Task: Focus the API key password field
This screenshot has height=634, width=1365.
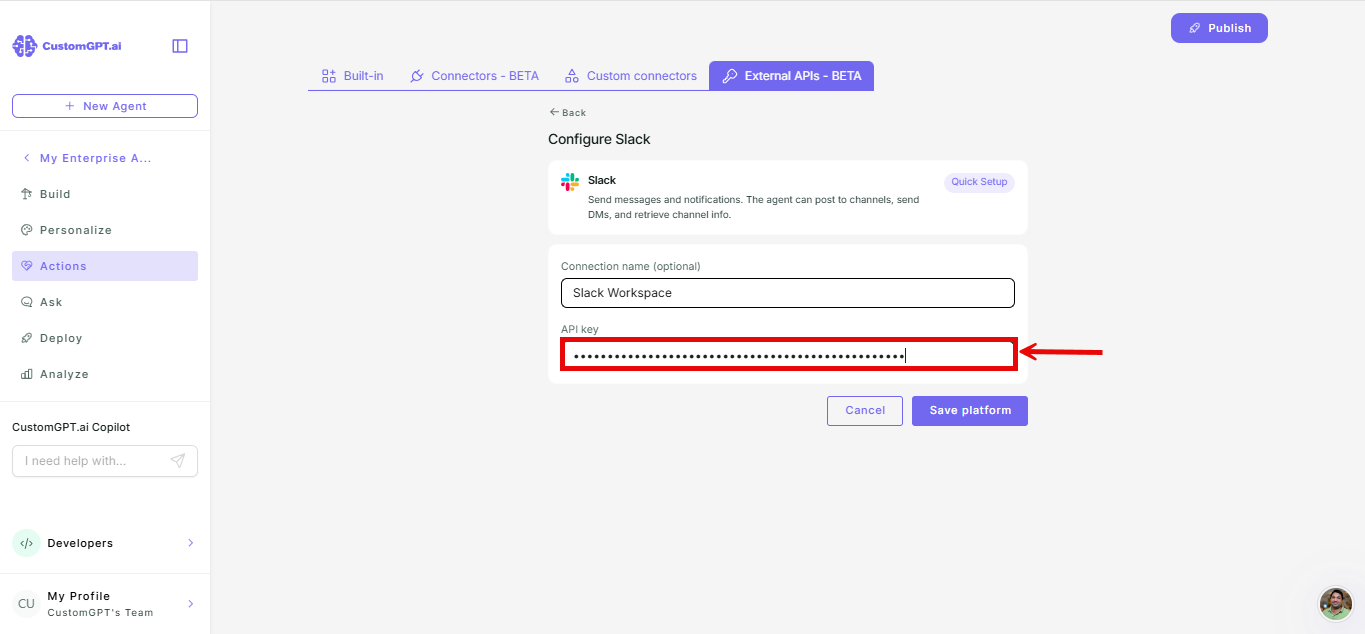Action: point(788,355)
